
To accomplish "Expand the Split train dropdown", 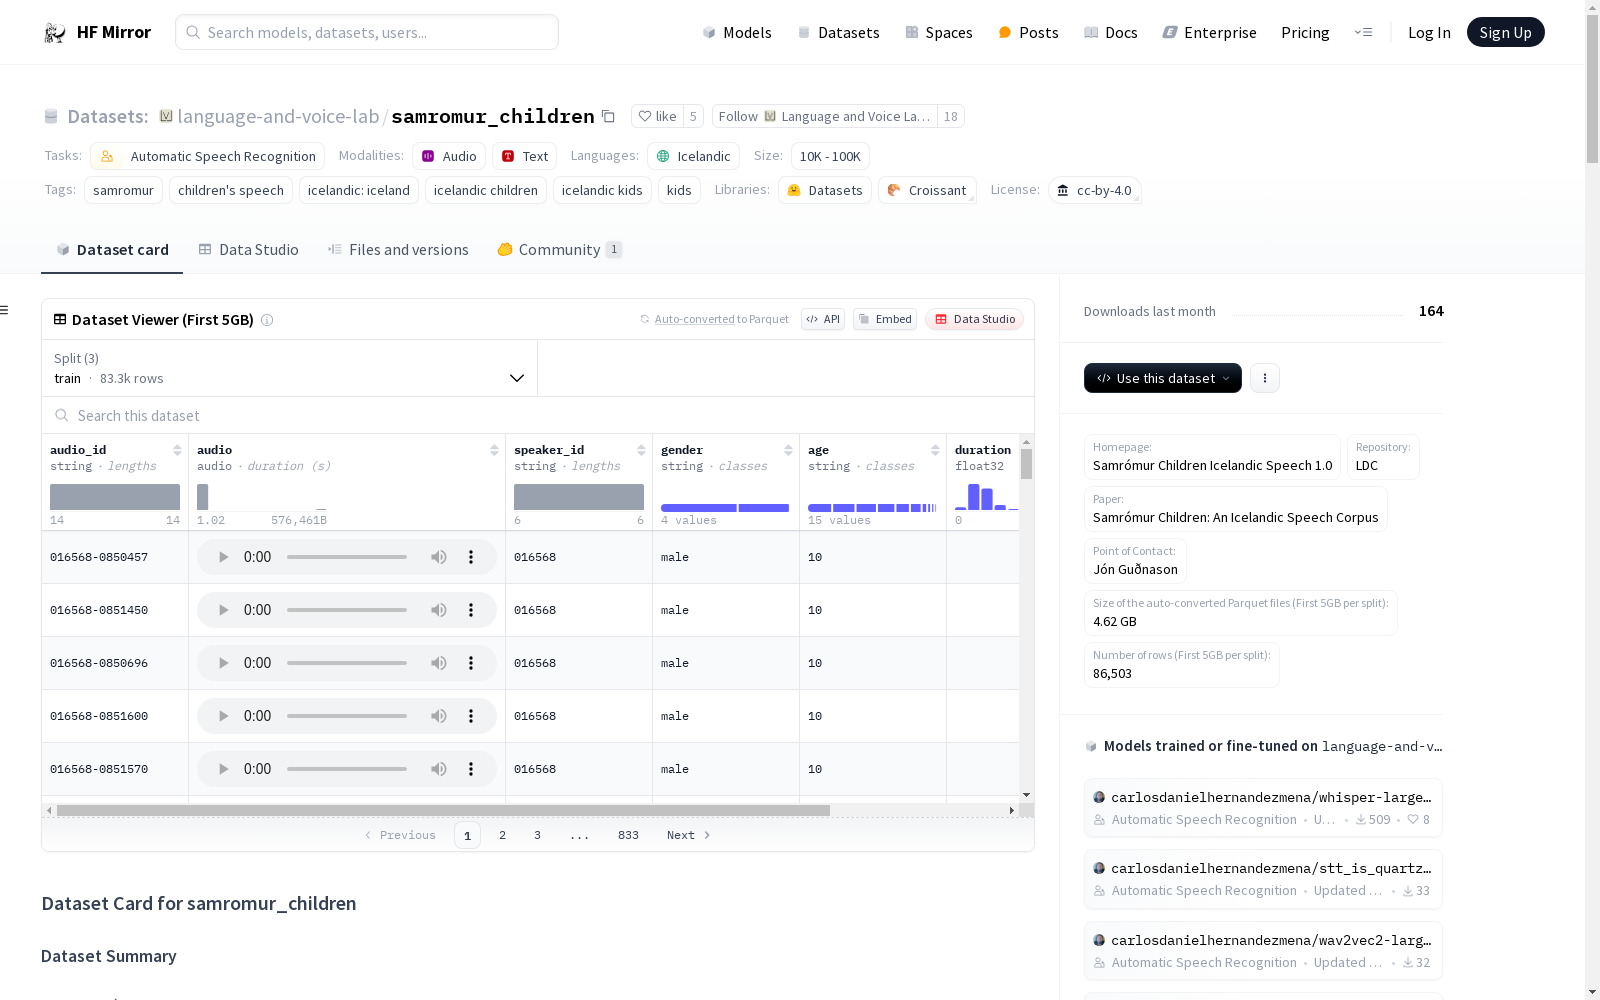I will tap(289, 368).
